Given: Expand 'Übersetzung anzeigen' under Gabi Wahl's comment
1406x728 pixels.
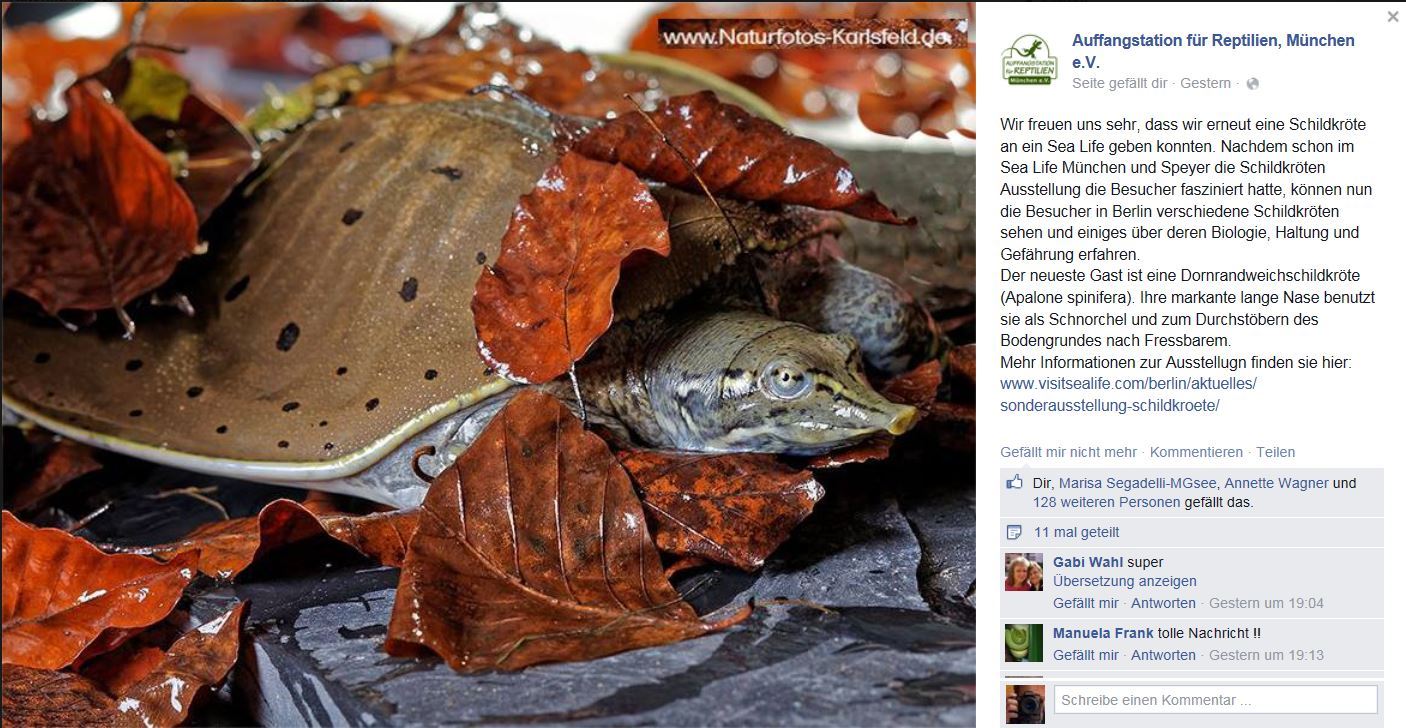Looking at the screenshot, I should pyautogui.click(x=1125, y=581).
